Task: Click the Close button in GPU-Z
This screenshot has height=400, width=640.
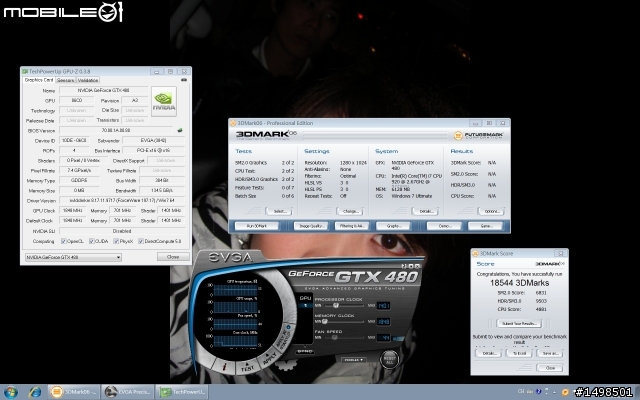Action: click(x=173, y=257)
